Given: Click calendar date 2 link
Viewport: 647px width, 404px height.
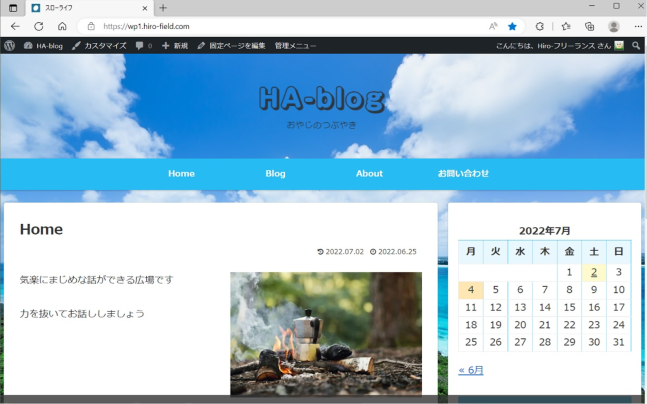Looking at the screenshot, I should point(594,272).
